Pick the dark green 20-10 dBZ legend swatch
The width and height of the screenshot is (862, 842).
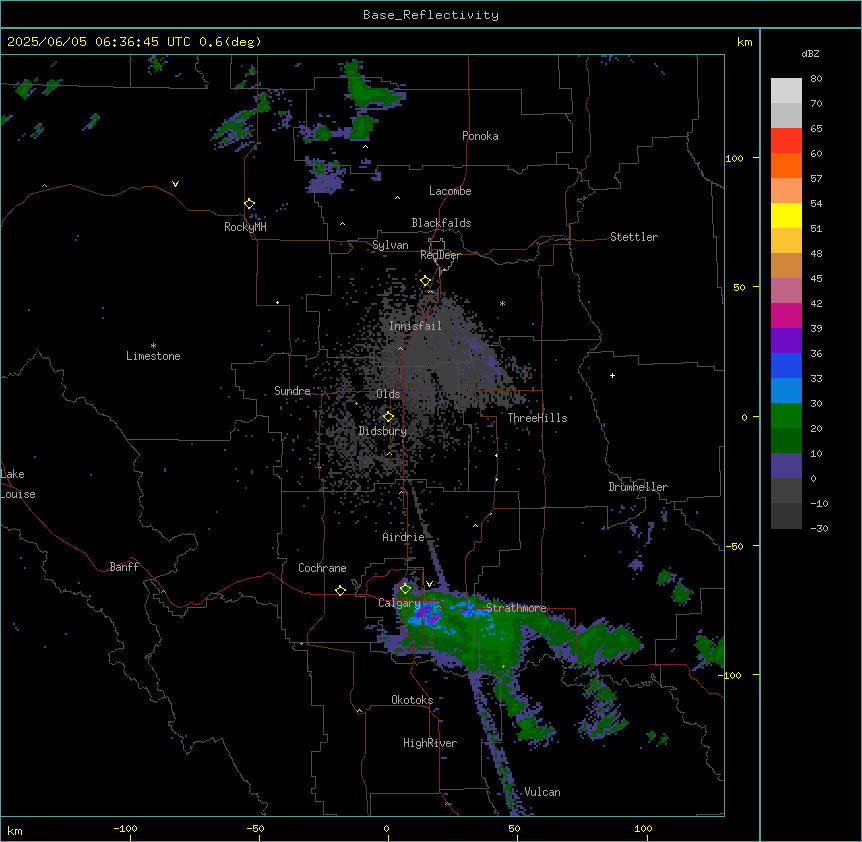786,440
